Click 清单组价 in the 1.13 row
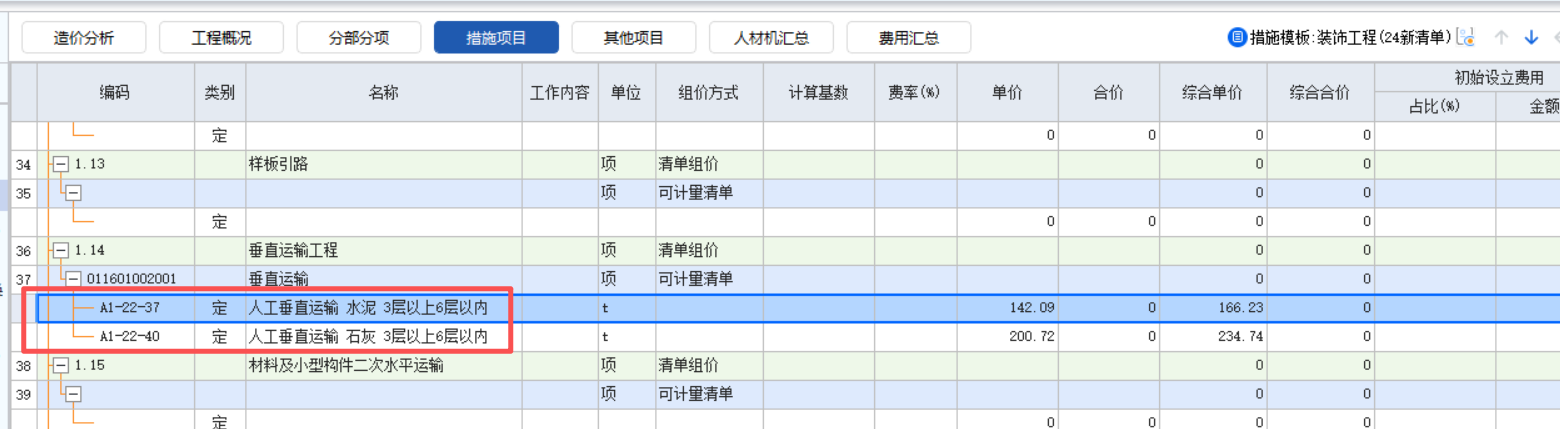This screenshot has height=429, width=1560. [688, 164]
